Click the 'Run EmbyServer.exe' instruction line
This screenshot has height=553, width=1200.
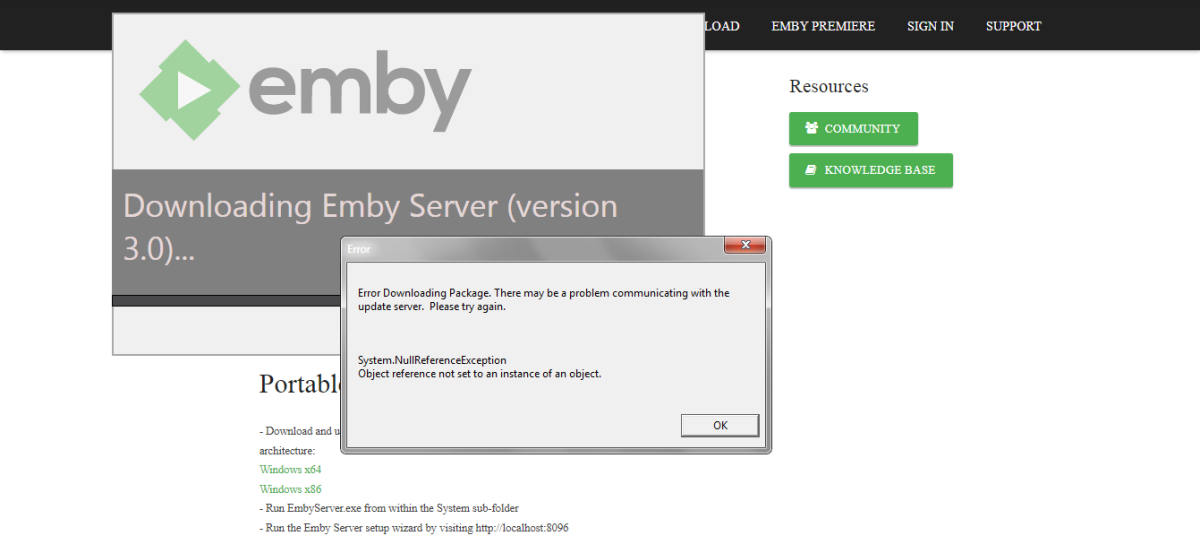pyautogui.click(x=389, y=508)
